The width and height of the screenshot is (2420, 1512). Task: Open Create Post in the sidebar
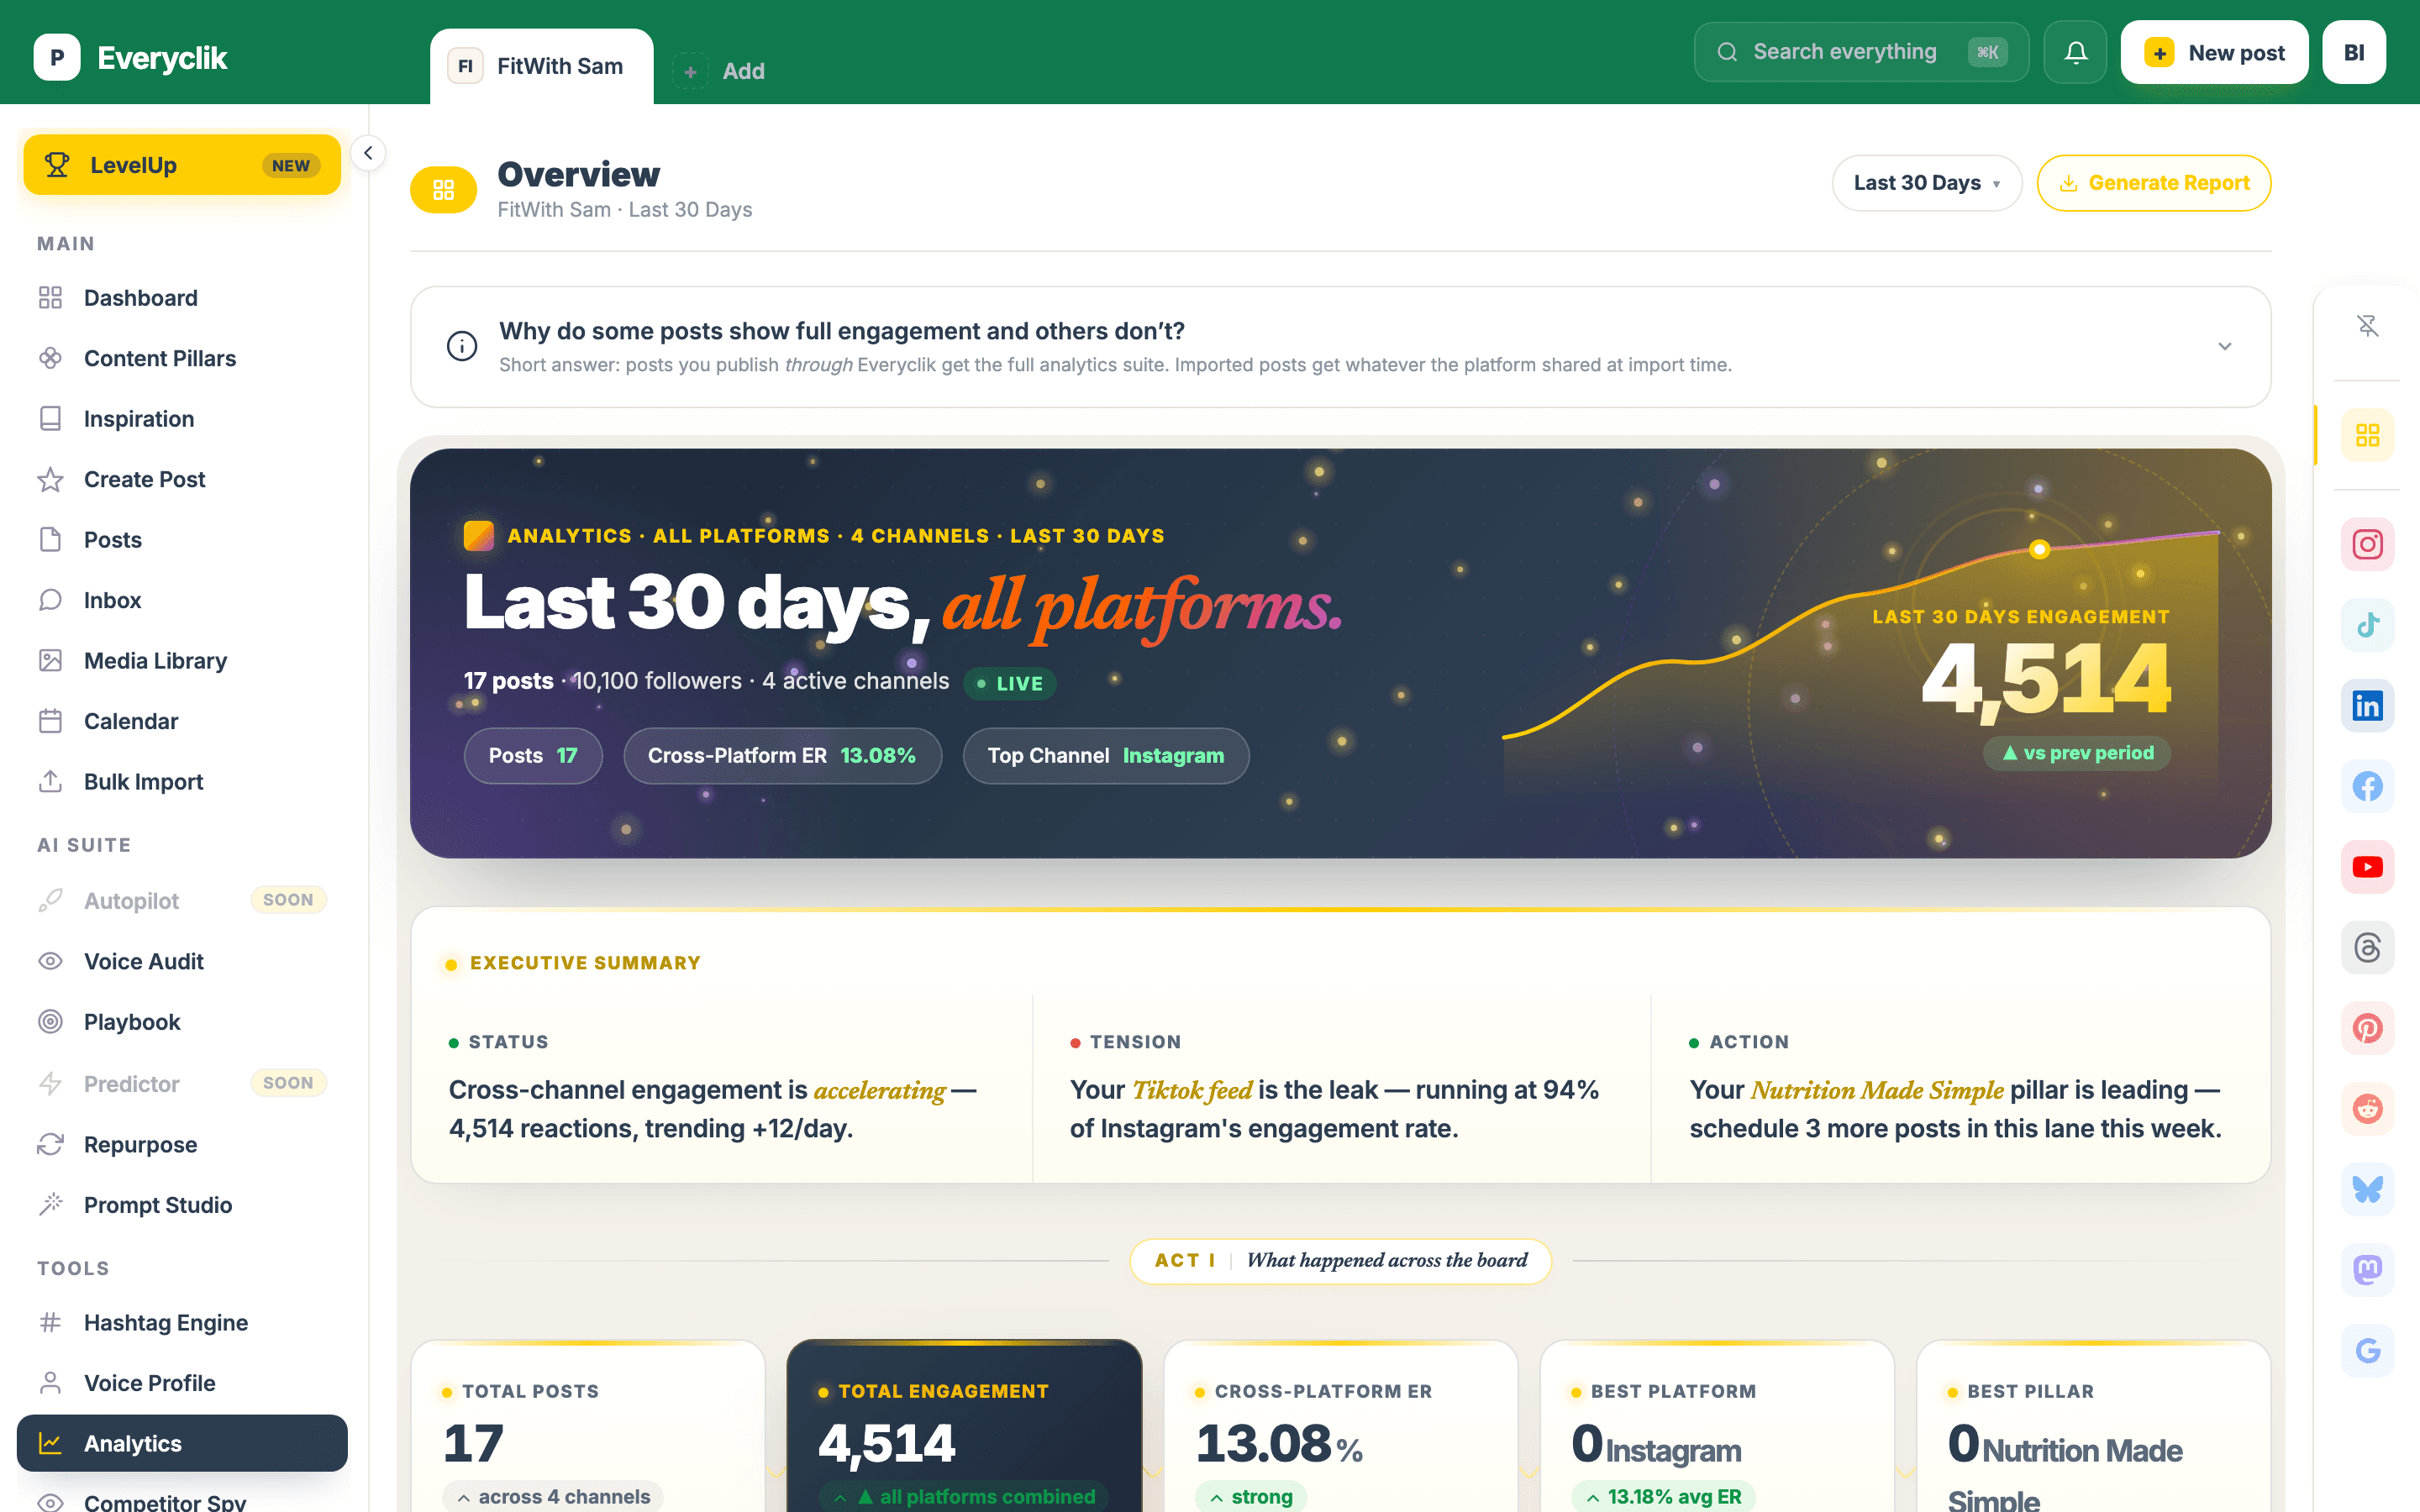[x=182, y=479]
